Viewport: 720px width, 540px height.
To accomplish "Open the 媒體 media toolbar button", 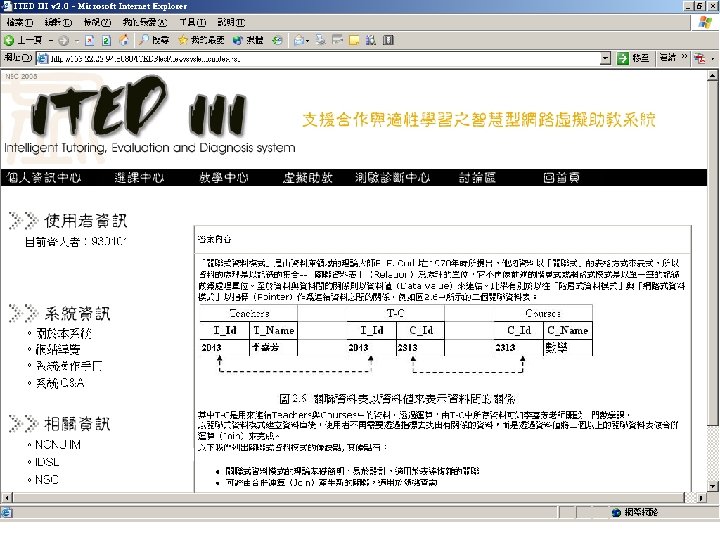I will [248, 40].
